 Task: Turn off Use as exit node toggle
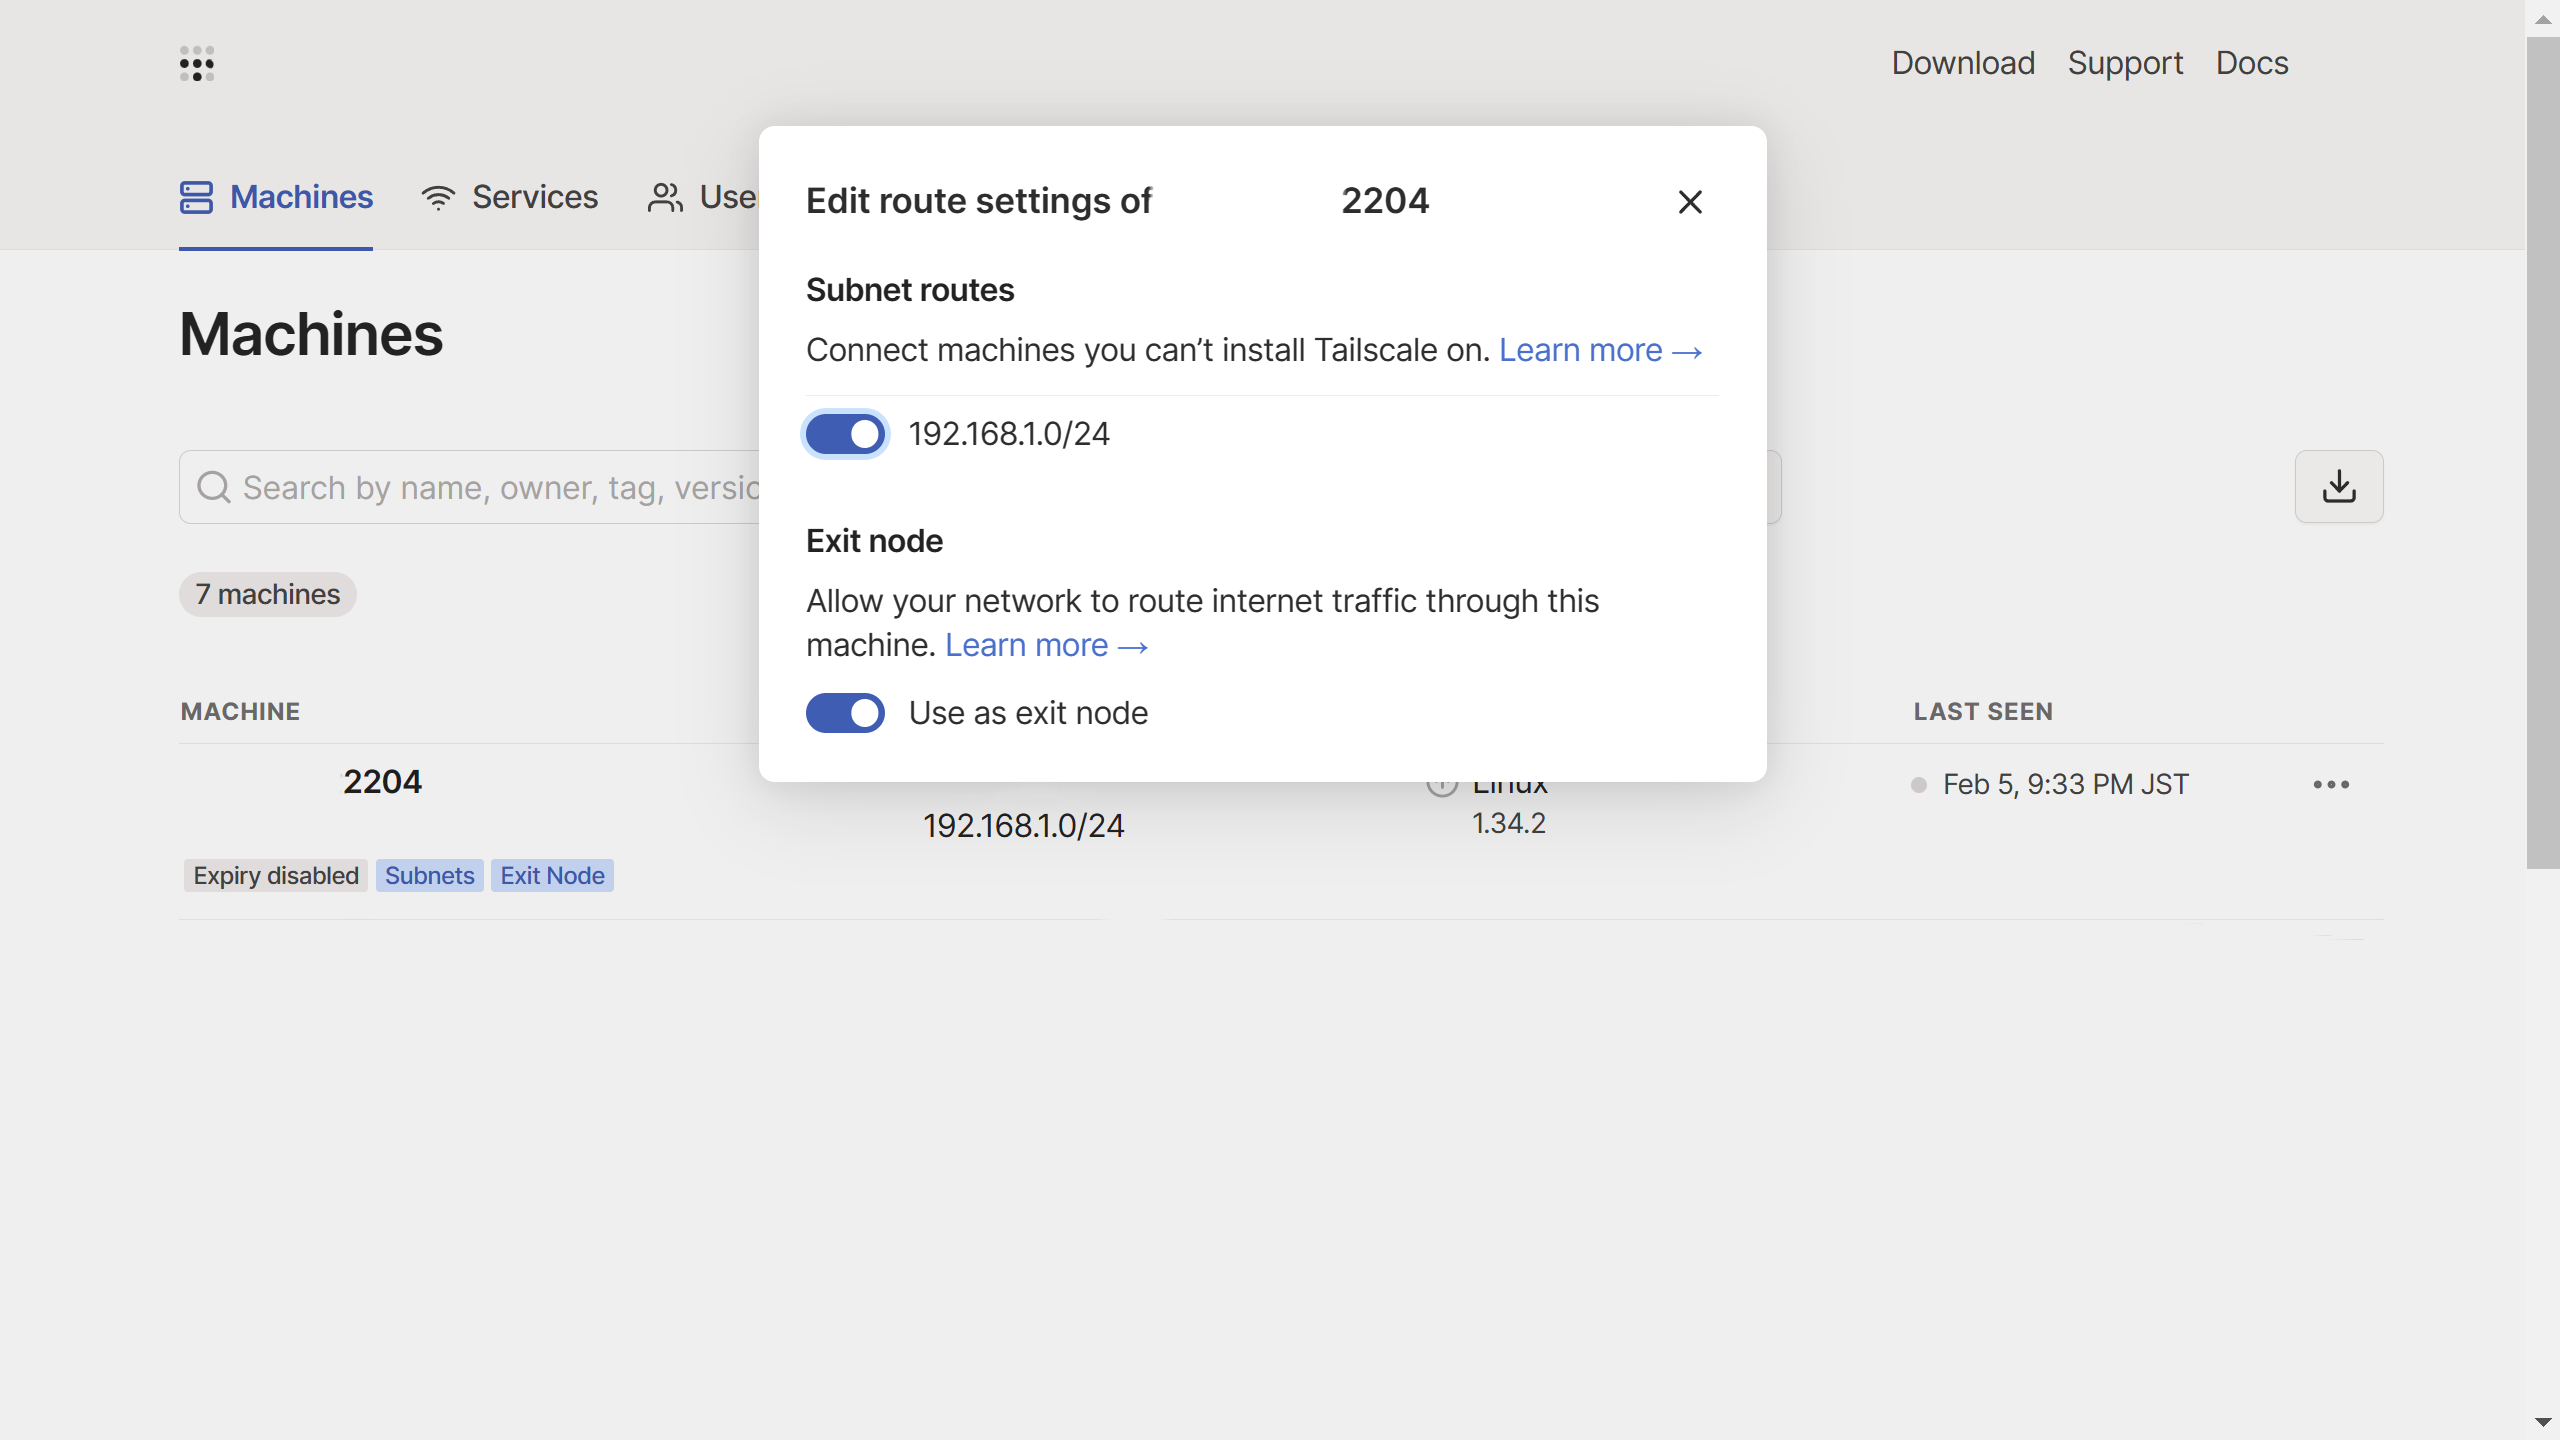(x=845, y=713)
